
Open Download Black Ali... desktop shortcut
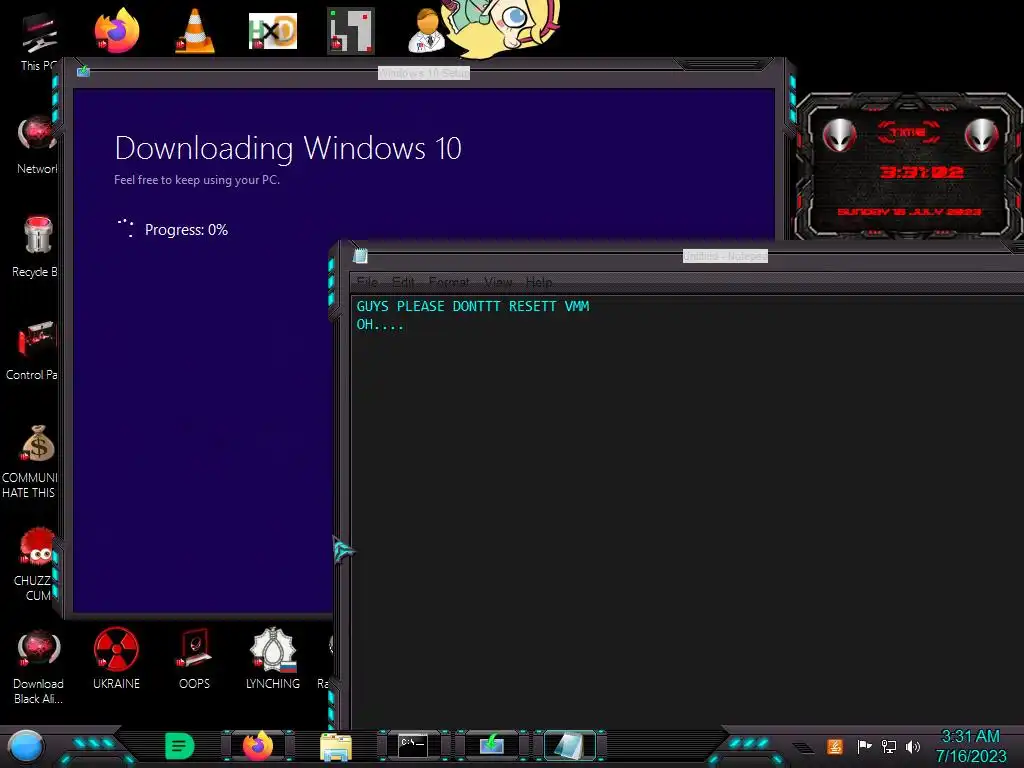click(x=38, y=667)
